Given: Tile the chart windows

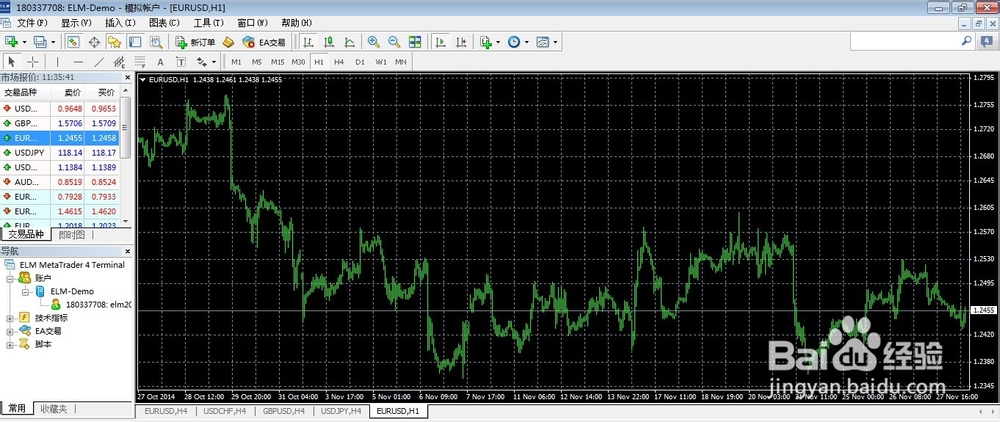Looking at the screenshot, I should (415, 42).
